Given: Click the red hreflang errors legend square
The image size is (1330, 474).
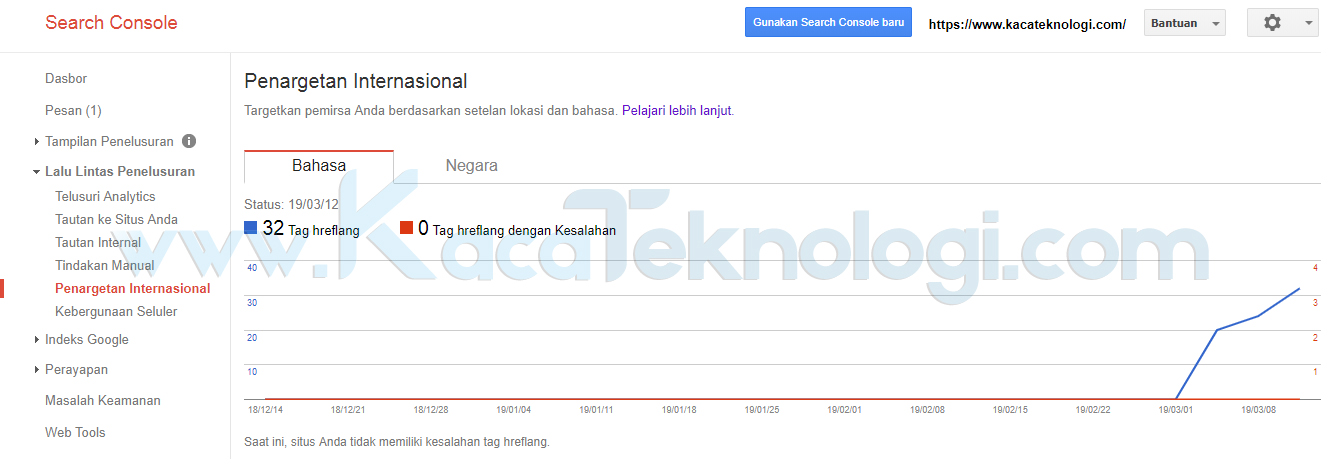Looking at the screenshot, I should tap(406, 228).
